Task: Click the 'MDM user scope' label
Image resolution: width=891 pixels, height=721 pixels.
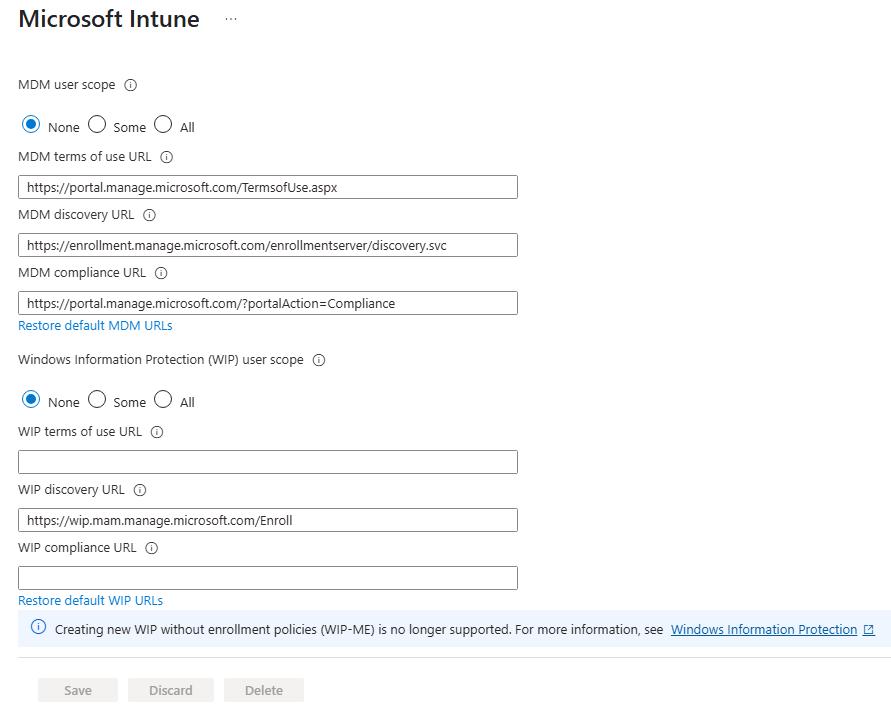Action: pos(66,85)
